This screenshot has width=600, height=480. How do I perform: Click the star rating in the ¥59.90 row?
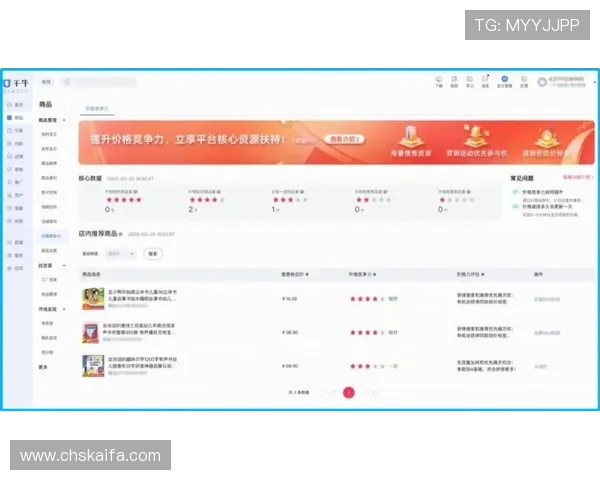[368, 366]
